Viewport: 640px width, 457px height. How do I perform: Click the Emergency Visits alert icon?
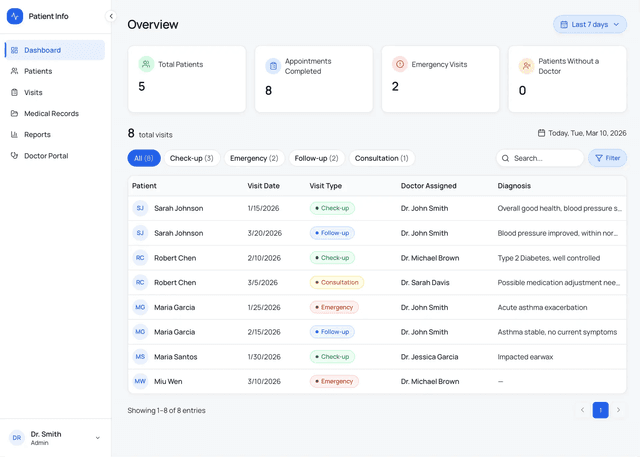pyautogui.click(x=400, y=64)
